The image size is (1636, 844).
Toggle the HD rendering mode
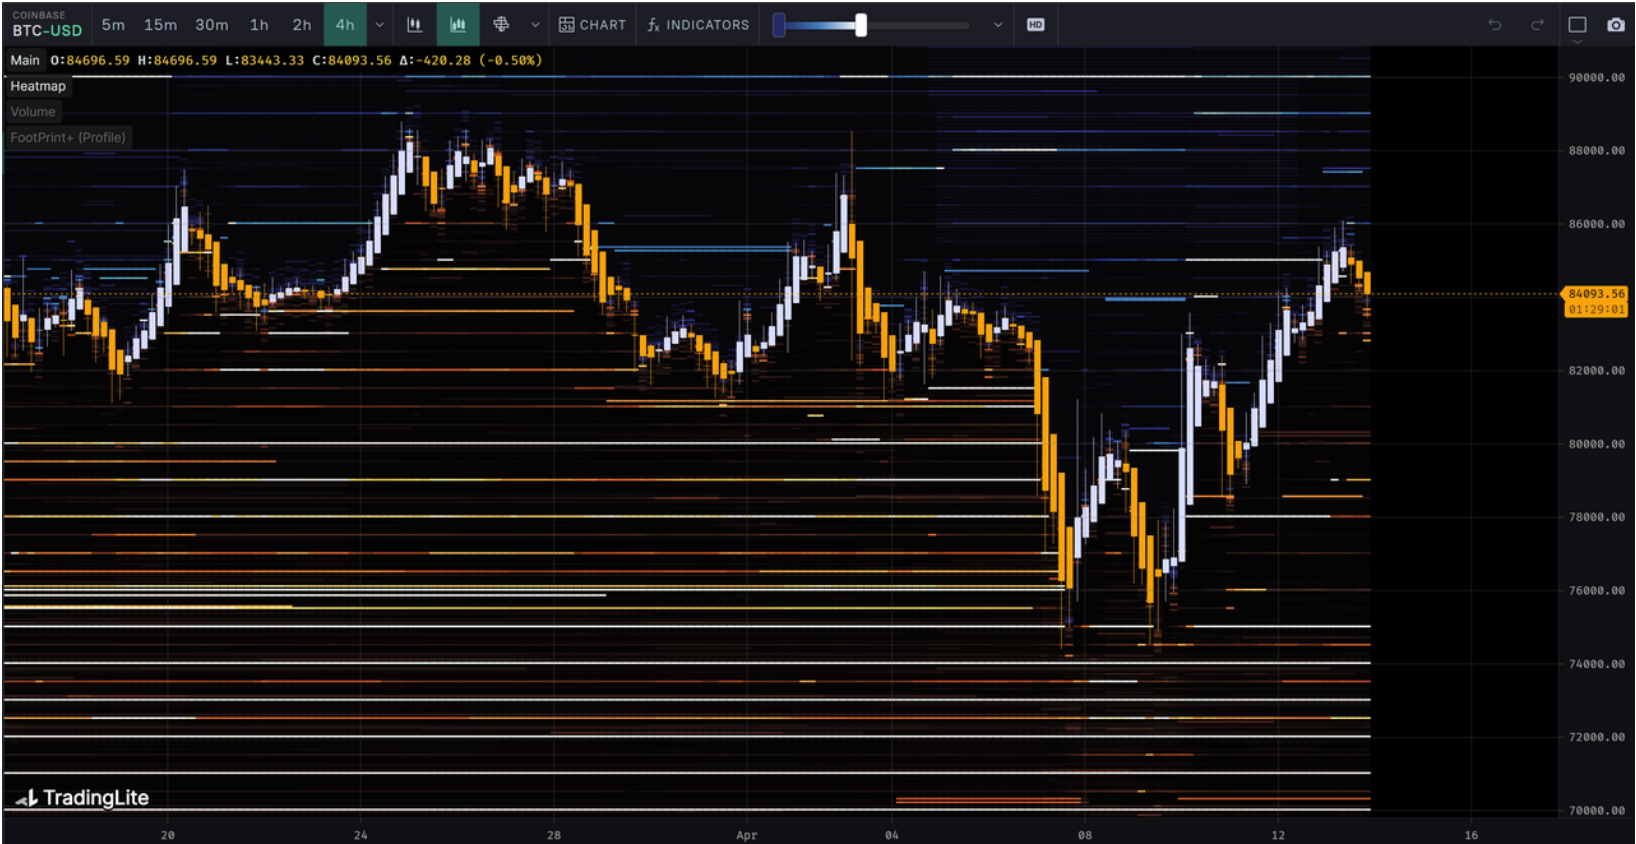(1035, 25)
